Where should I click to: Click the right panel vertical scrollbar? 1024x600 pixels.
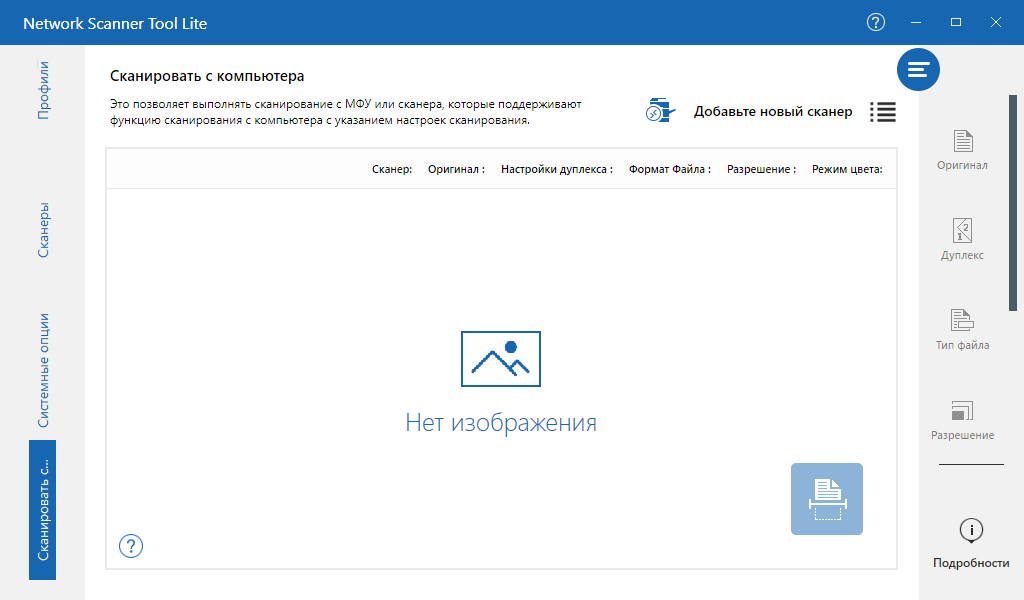click(x=1013, y=202)
